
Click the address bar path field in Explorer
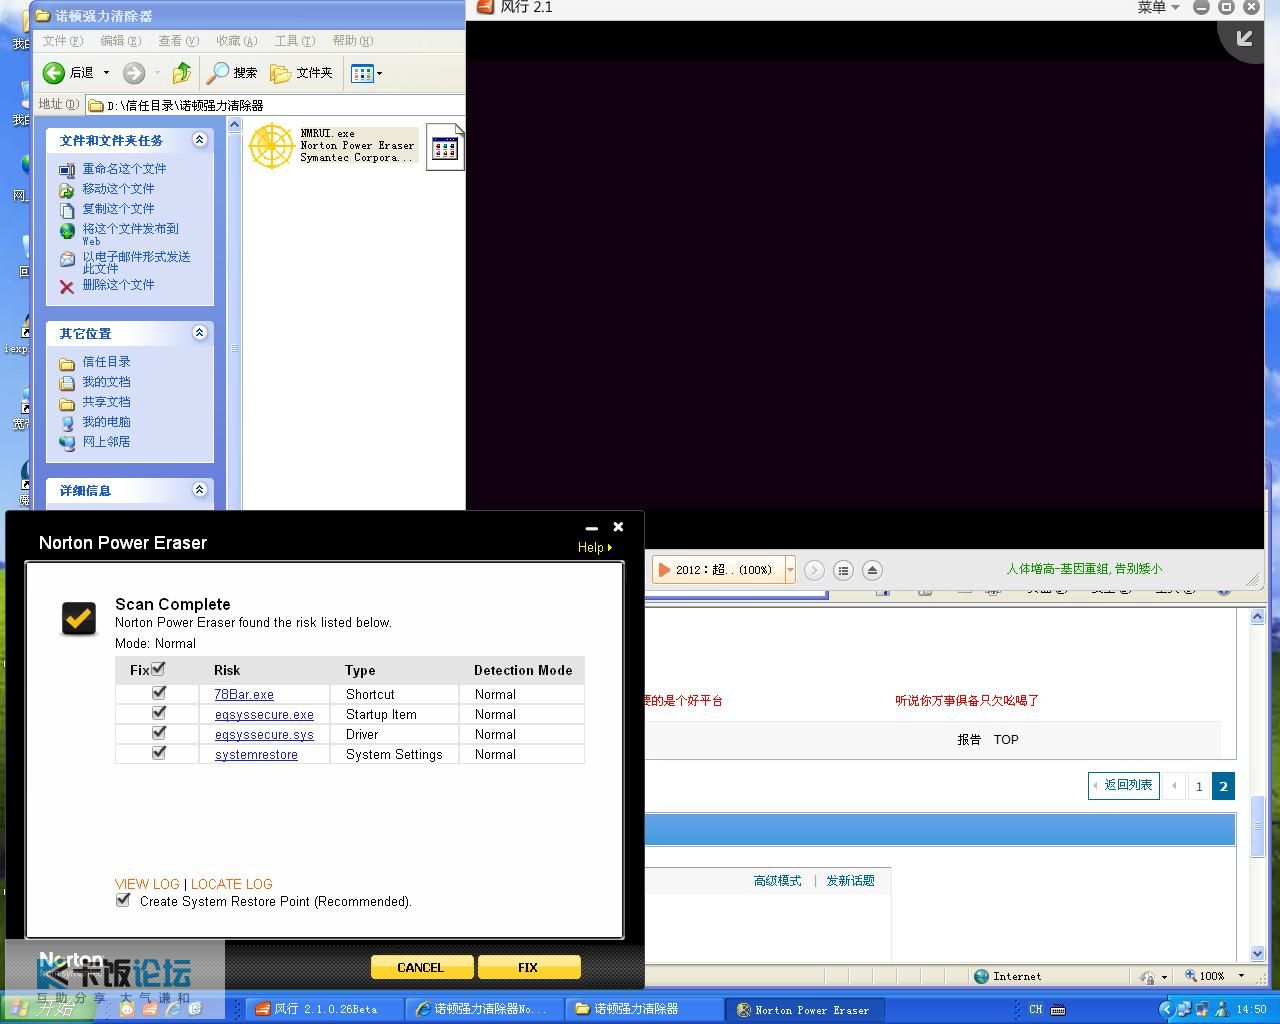click(x=275, y=105)
